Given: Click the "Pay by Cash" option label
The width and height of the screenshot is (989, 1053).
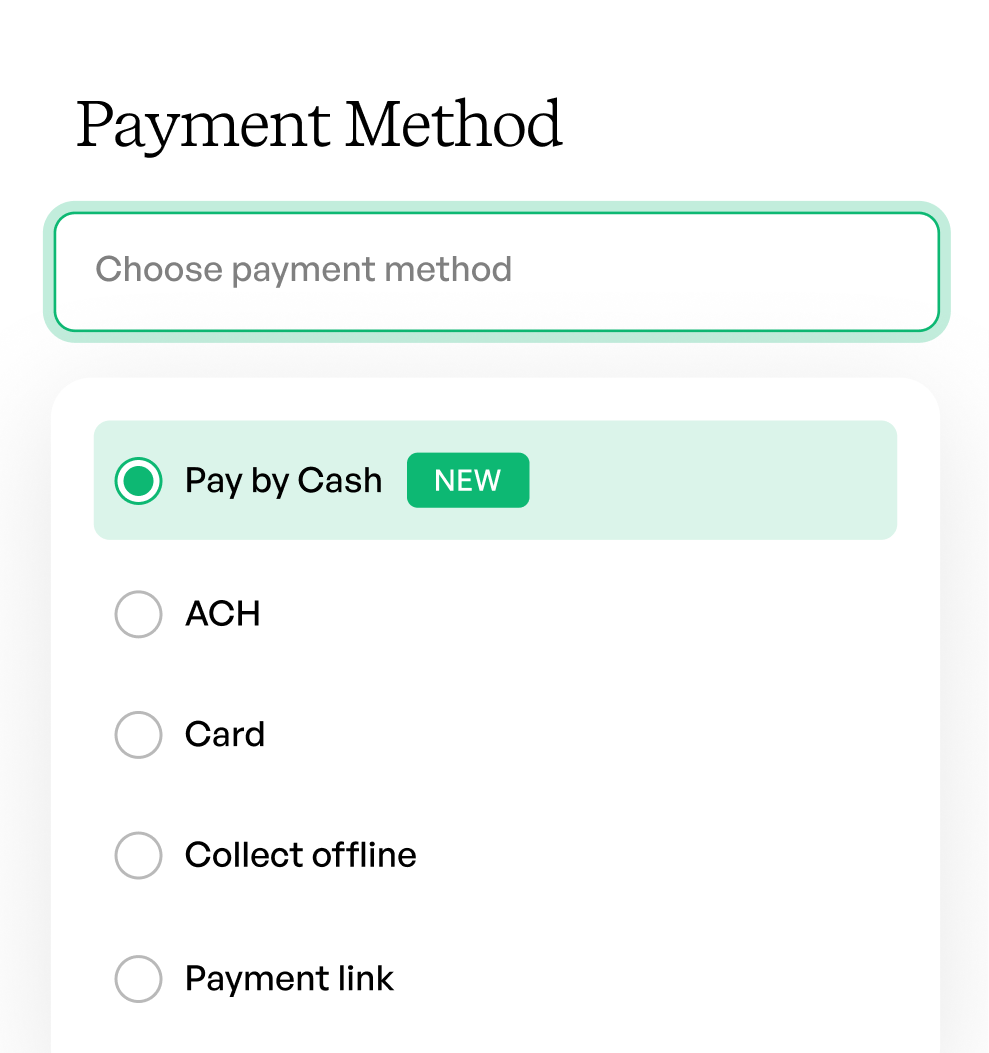Looking at the screenshot, I should 283,481.
